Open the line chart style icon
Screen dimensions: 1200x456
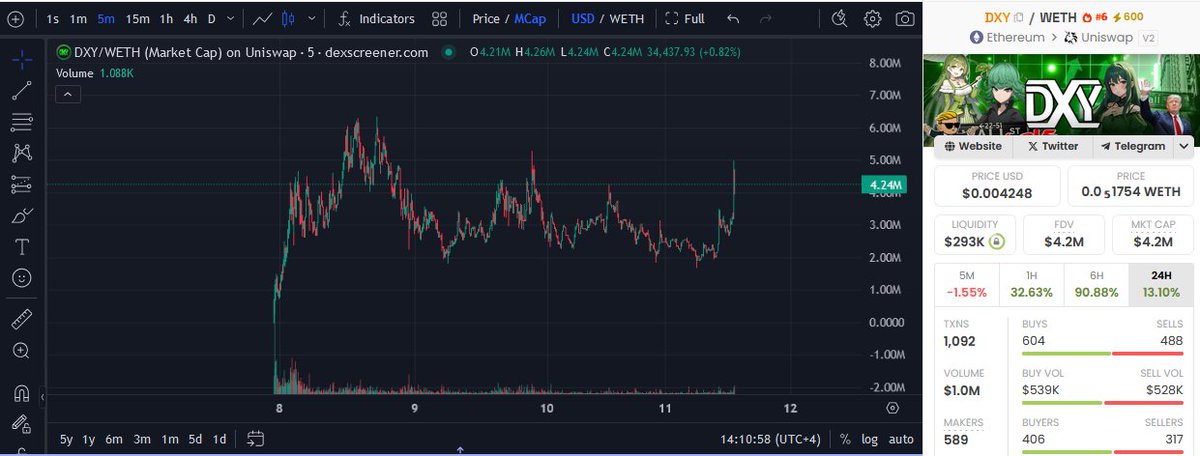[x=263, y=18]
